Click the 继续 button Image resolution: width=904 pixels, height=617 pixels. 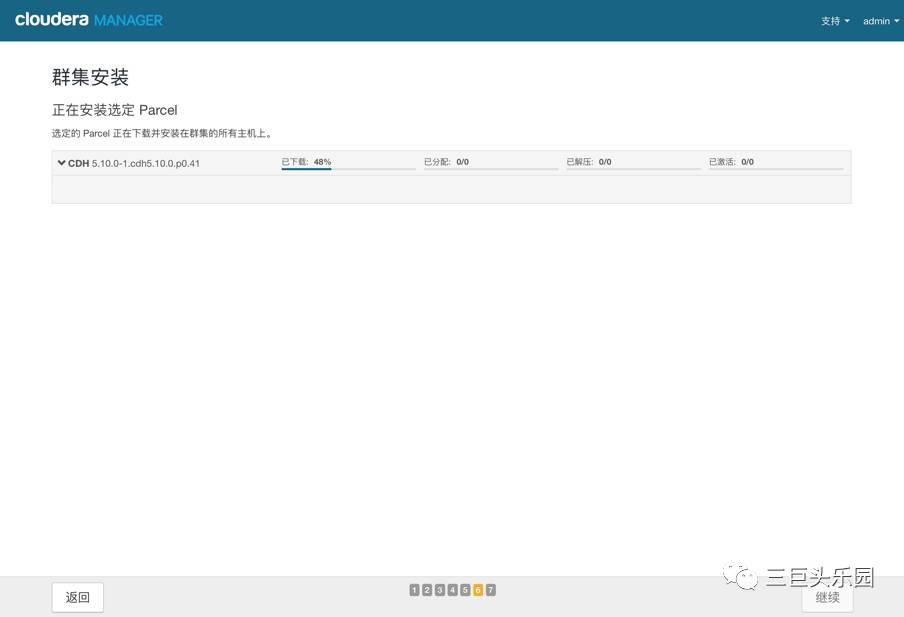click(x=827, y=597)
